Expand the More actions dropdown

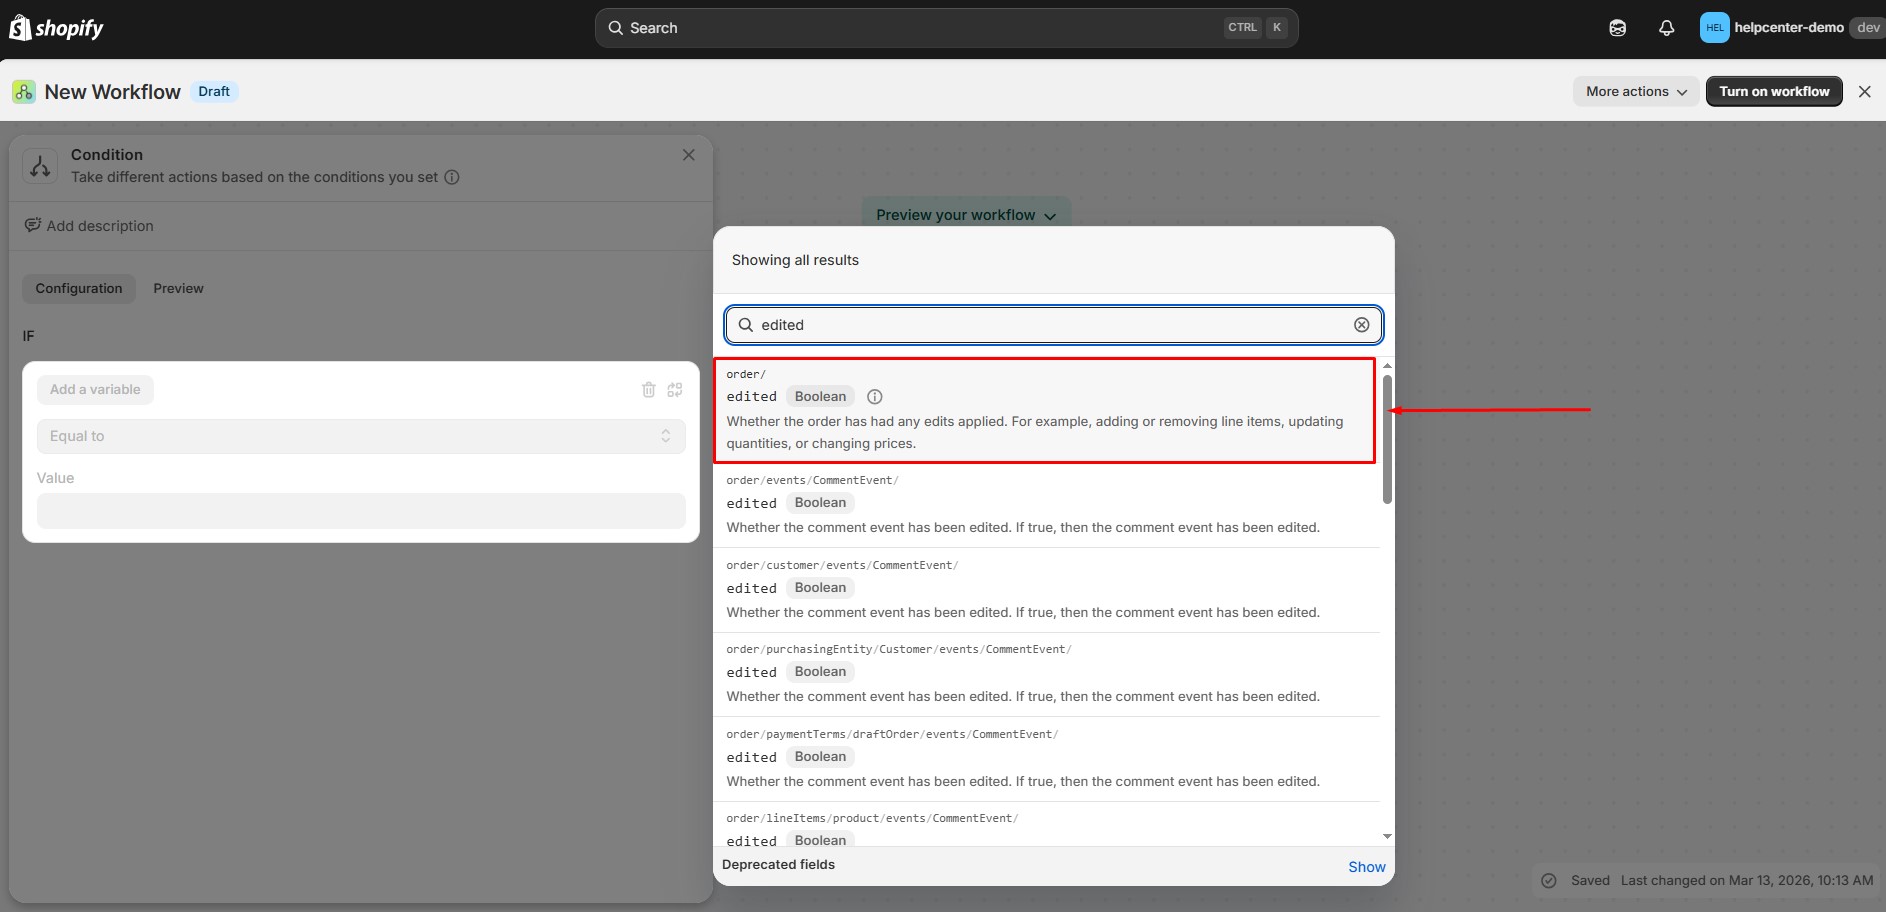pyautogui.click(x=1635, y=91)
